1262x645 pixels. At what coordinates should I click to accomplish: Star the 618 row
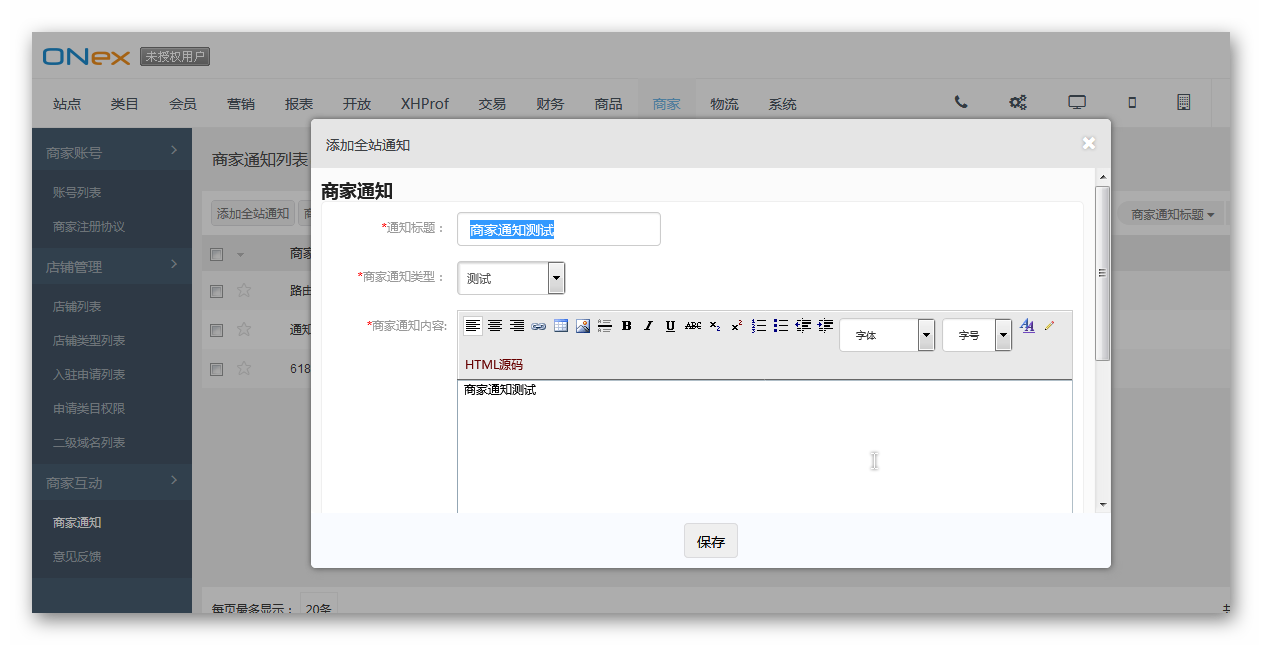(244, 368)
